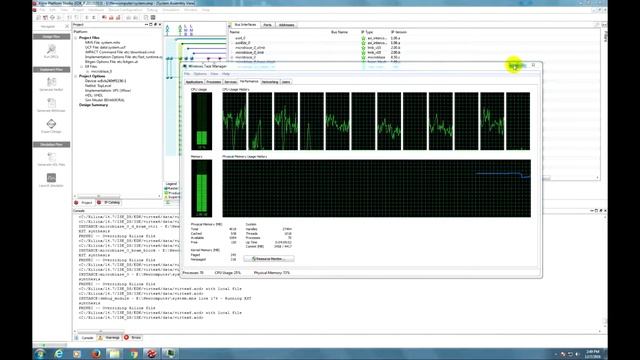Switch to the Ports tab
Image resolution: width=640 pixels, height=360 pixels.
click(x=267, y=25)
